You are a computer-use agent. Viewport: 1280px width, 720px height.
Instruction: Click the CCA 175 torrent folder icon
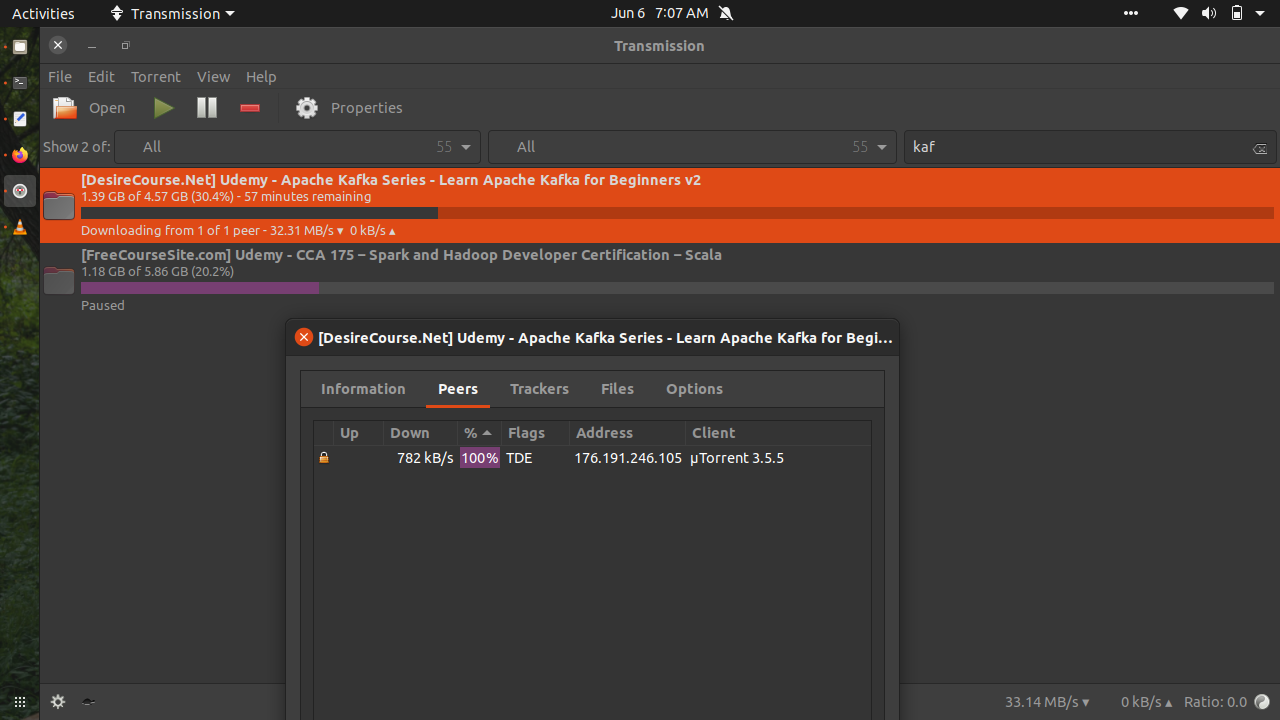[x=59, y=280]
